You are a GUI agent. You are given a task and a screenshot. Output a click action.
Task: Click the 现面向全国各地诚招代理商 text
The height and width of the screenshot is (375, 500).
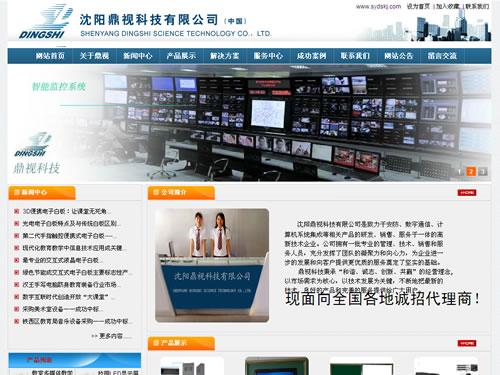point(382,298)
